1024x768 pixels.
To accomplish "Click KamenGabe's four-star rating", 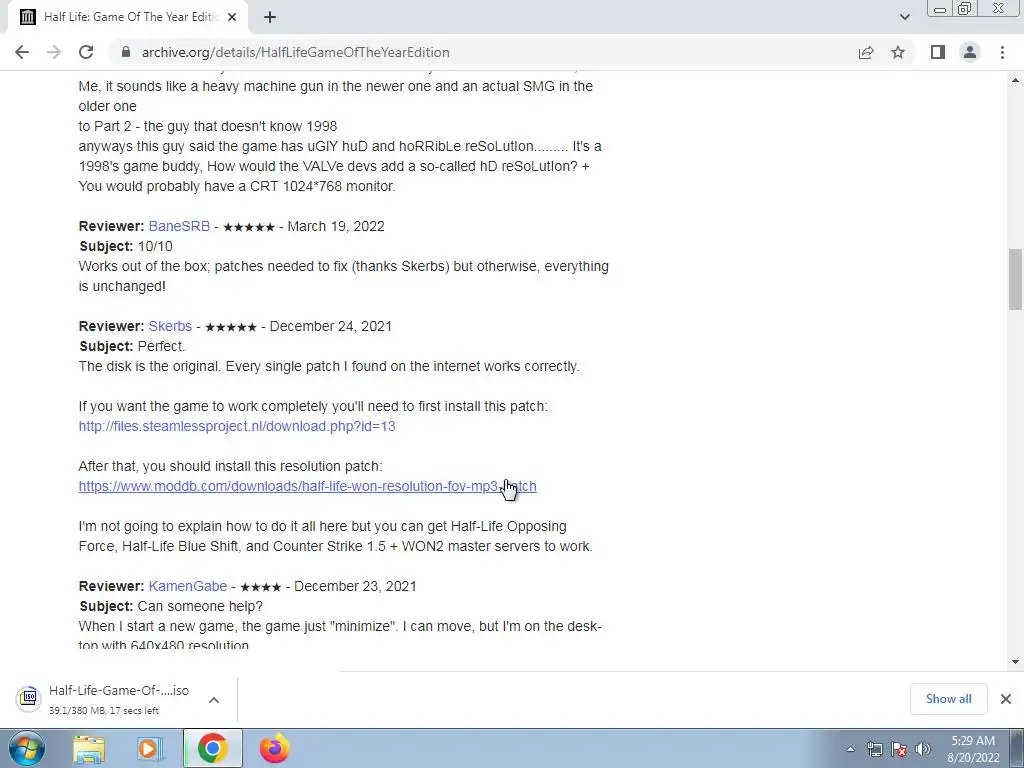I will (x=261, y=587).
